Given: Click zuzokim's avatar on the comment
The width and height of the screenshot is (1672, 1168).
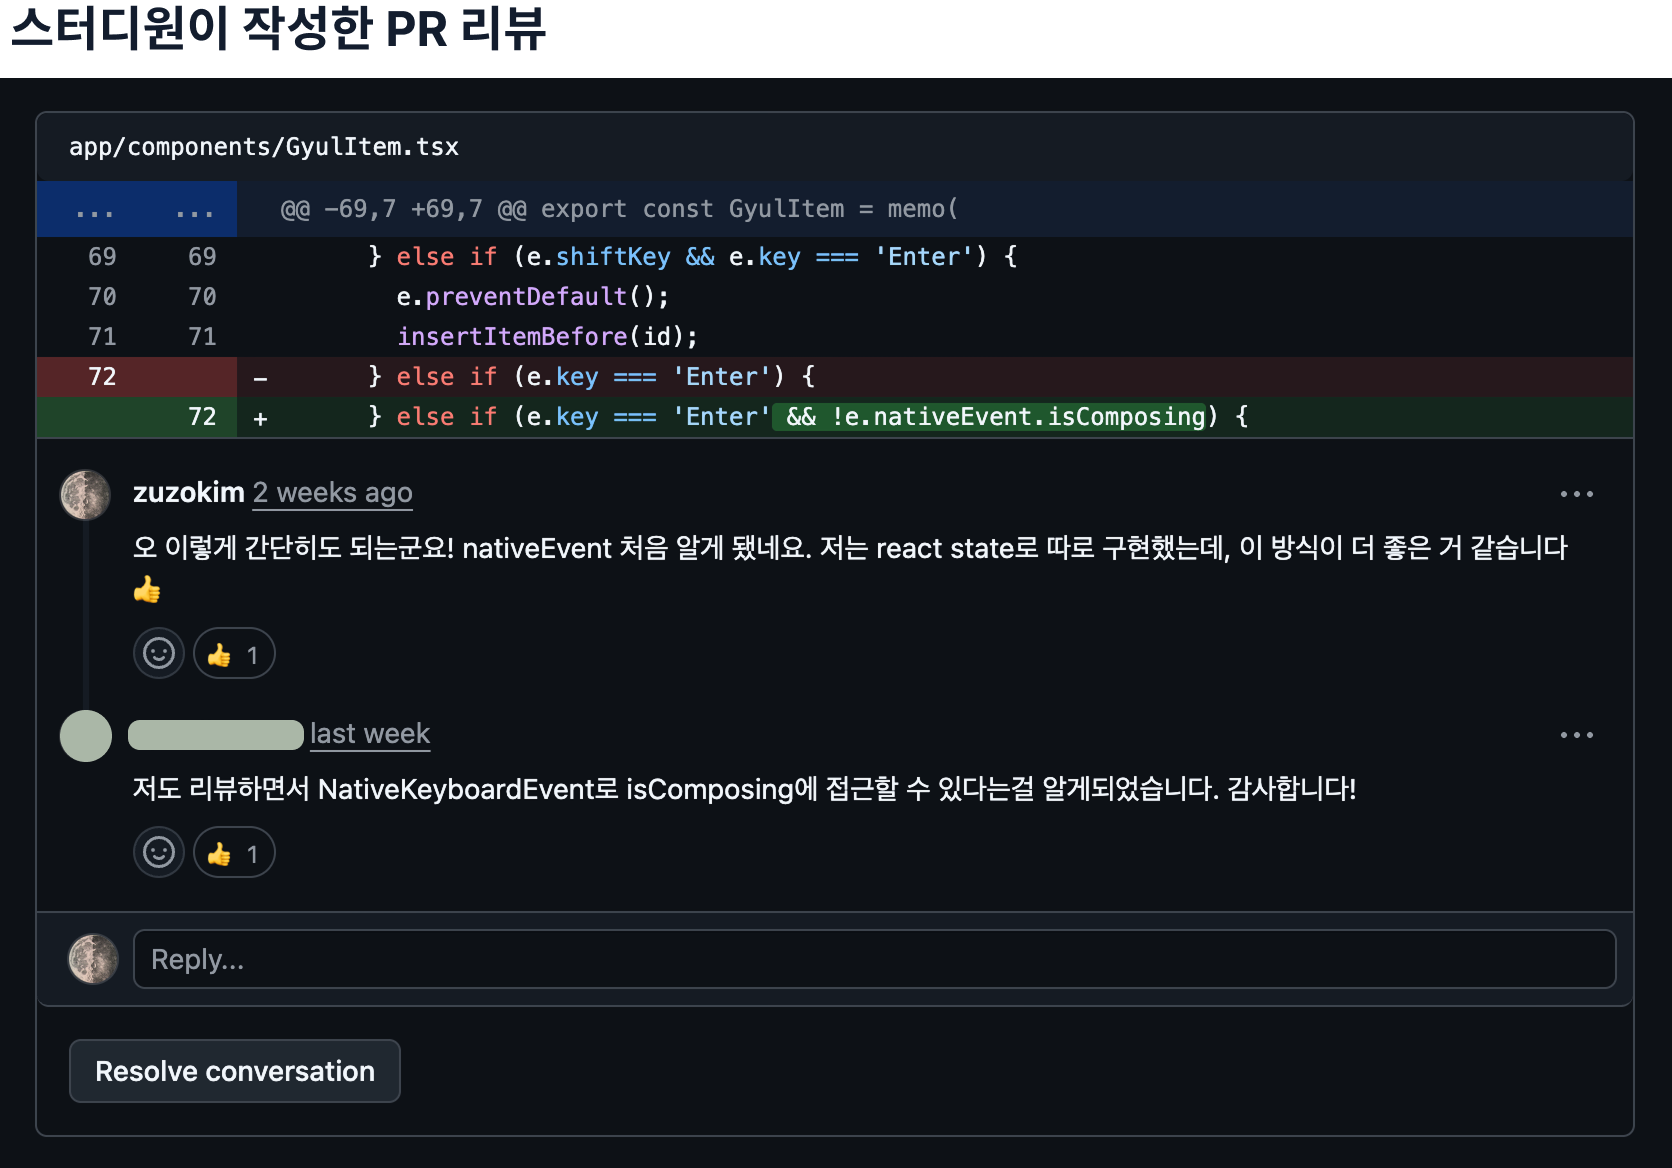Looking at the screenshot, I should pos(86,495).
